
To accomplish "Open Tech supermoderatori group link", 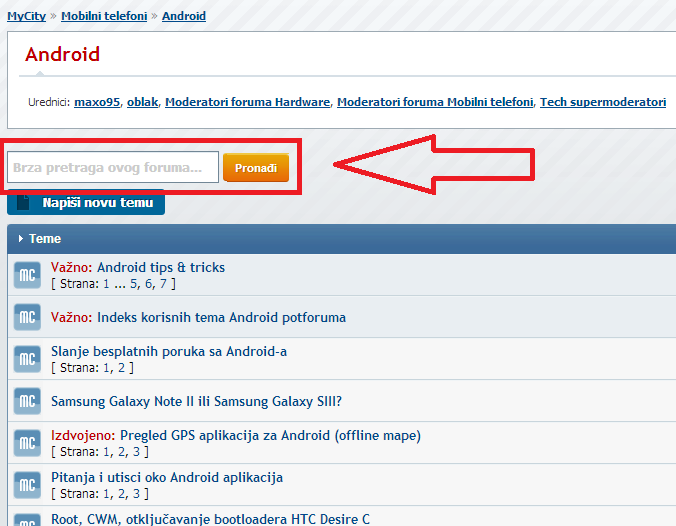I will [x=603, y=102].
